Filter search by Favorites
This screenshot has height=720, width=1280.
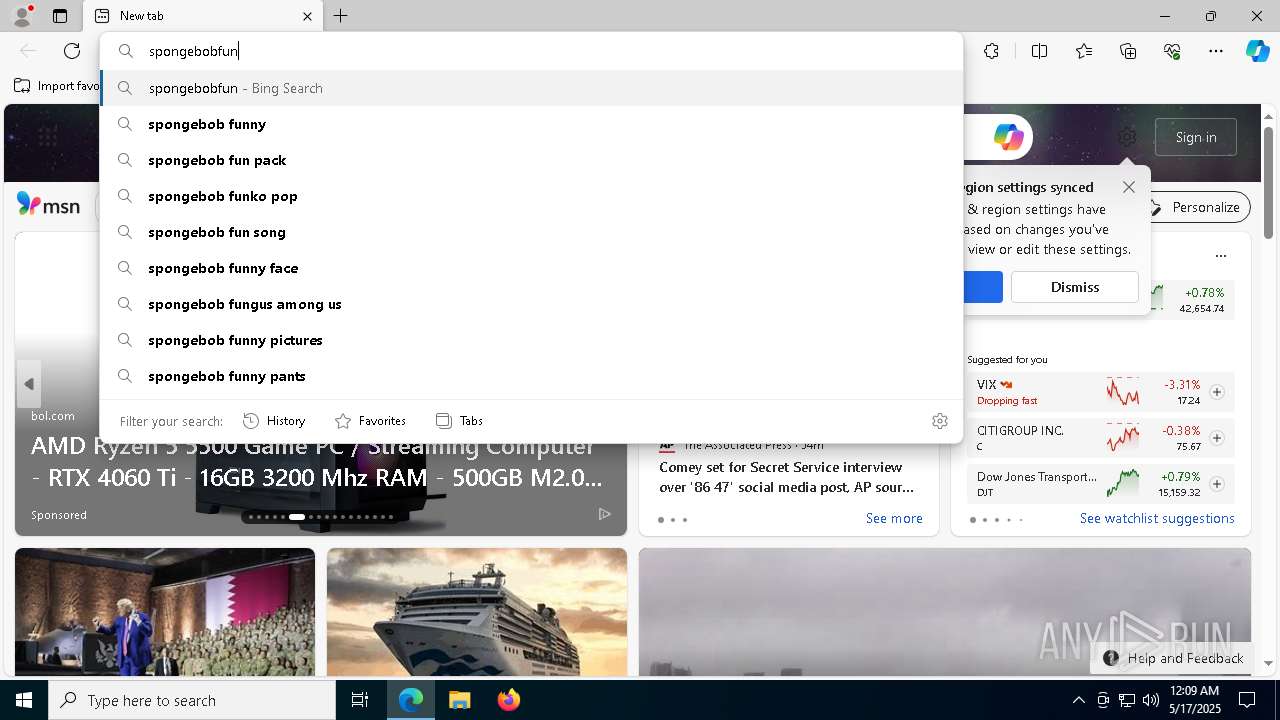[x=370, y=421]
